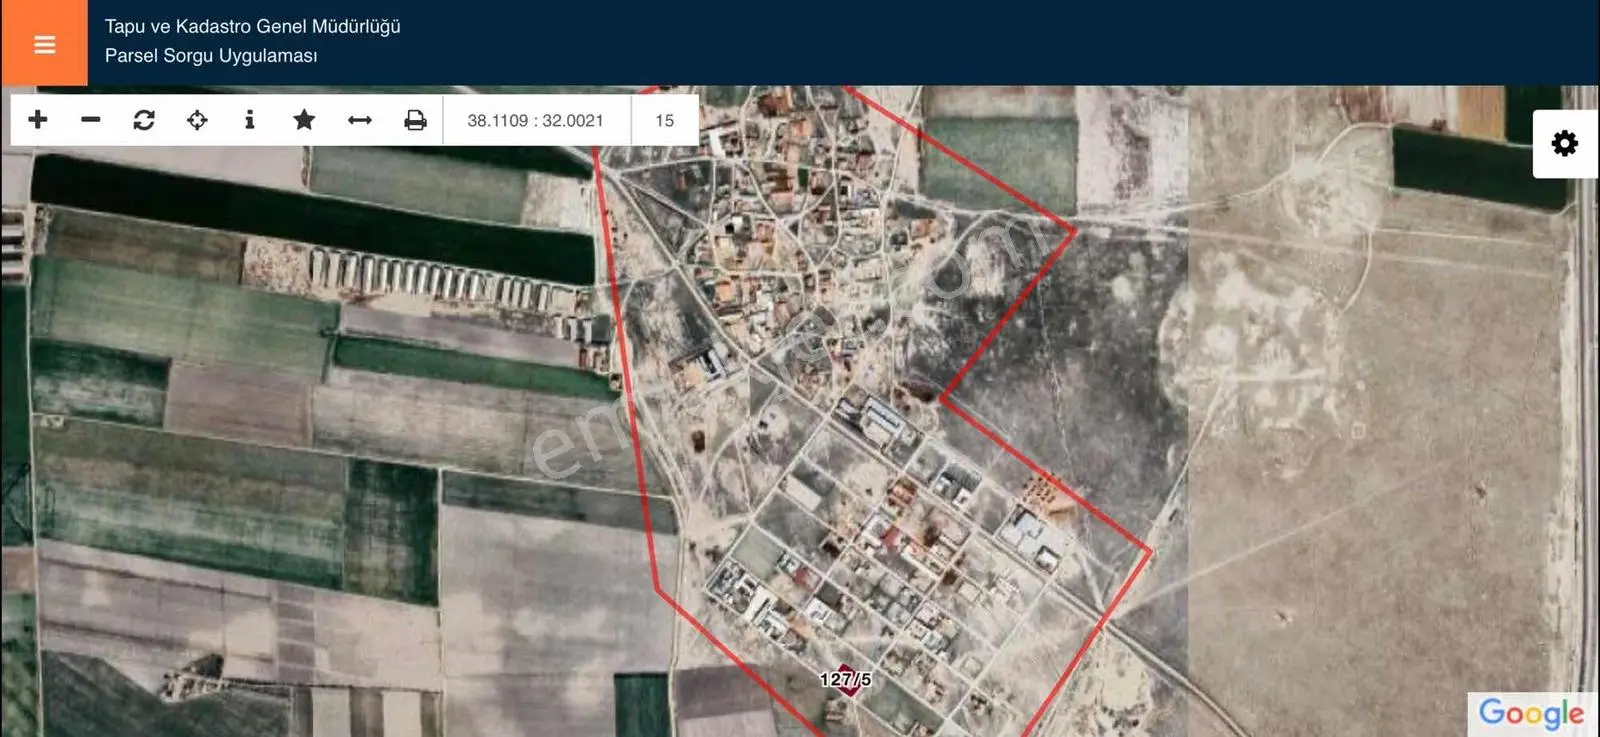Zoom out with the minus icon
Image resolution: width=1600 pixels, height=737 pixels.
91,120
